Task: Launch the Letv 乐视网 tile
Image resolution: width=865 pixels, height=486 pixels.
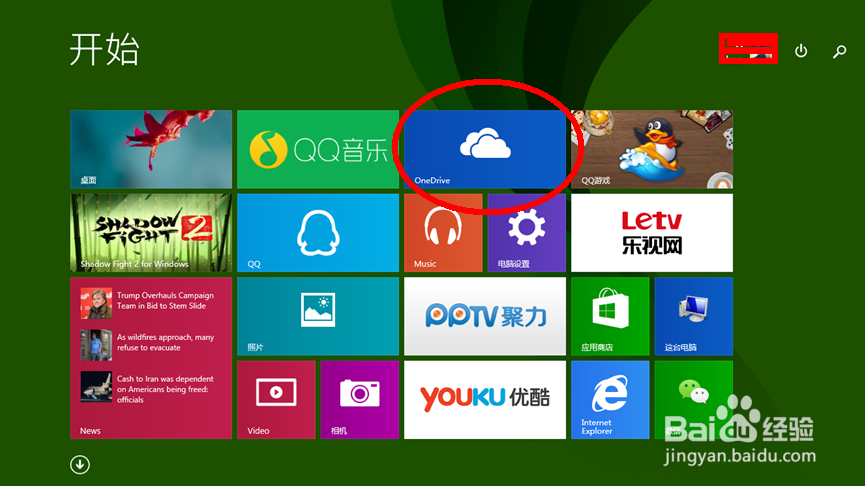Action: [x=652, y=233]
